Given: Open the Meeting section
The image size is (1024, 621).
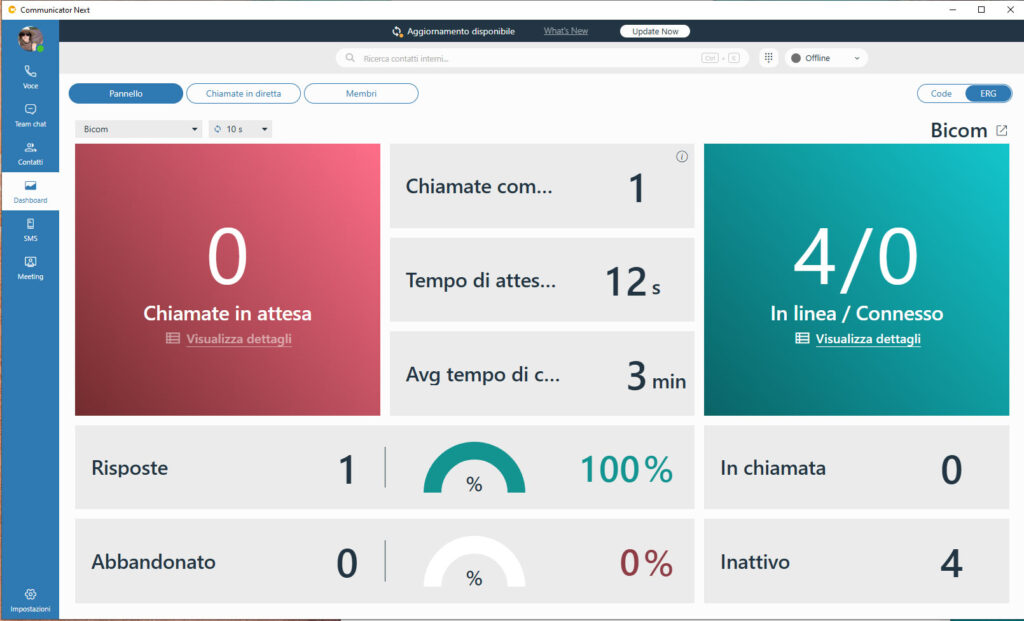Looking at the screenshot, I should [x=30, y=268].
